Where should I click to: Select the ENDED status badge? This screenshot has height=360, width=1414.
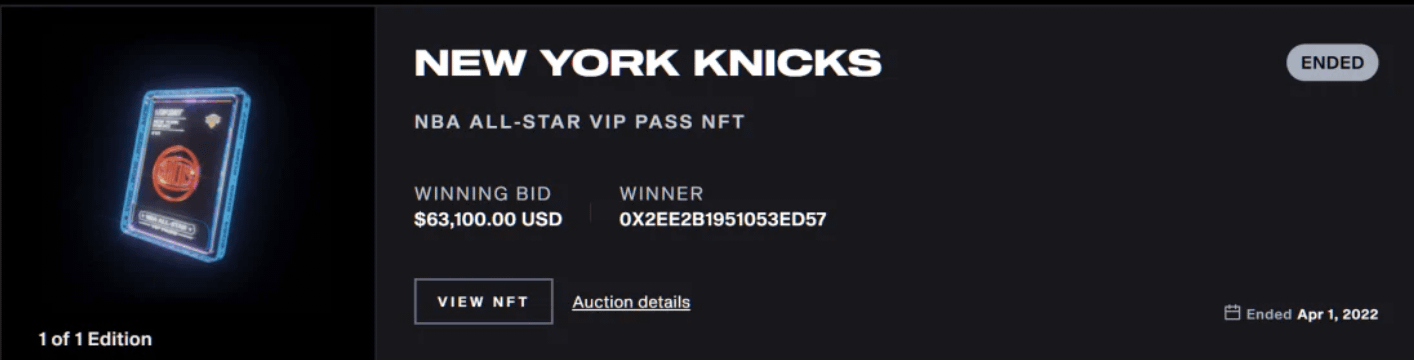click(x=1332, y=63)
